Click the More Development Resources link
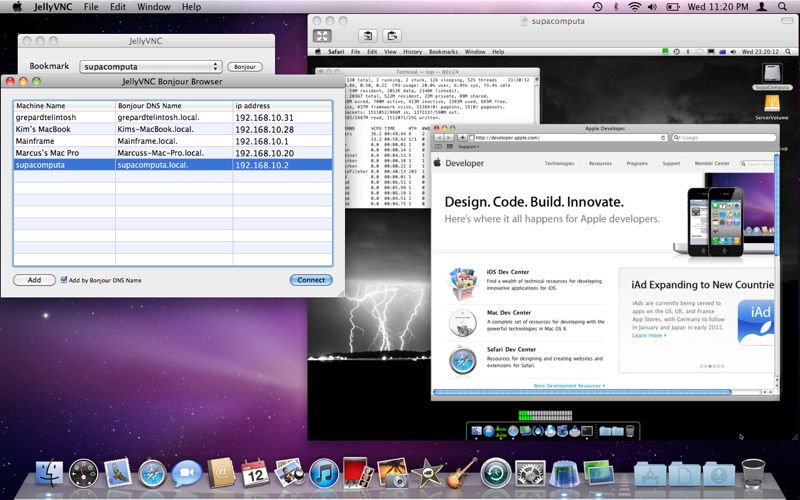800x500 pixels. [569, 386]
